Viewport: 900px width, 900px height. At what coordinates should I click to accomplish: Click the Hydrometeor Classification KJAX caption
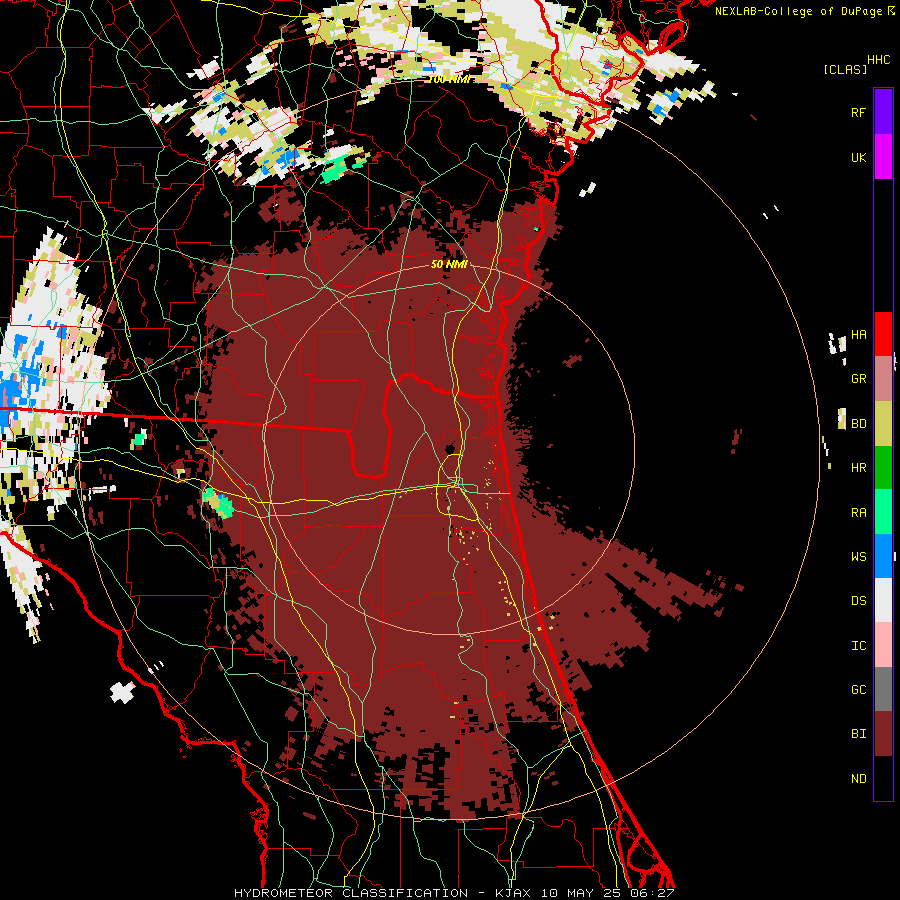[454, 893]
